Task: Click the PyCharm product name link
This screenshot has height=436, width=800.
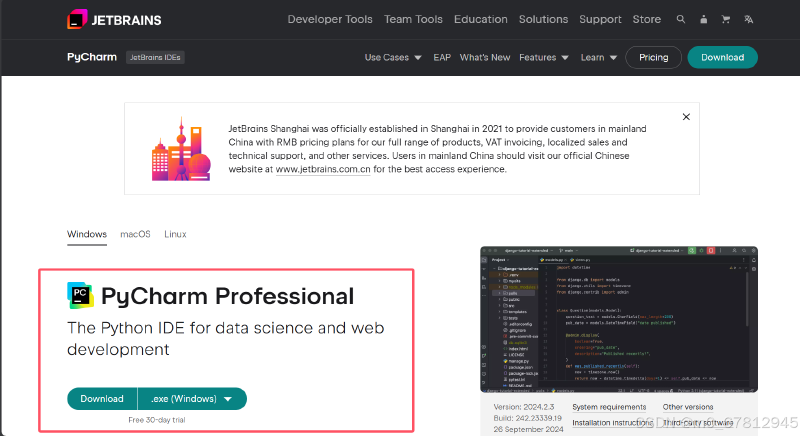Action: click(x=92, y=57)
